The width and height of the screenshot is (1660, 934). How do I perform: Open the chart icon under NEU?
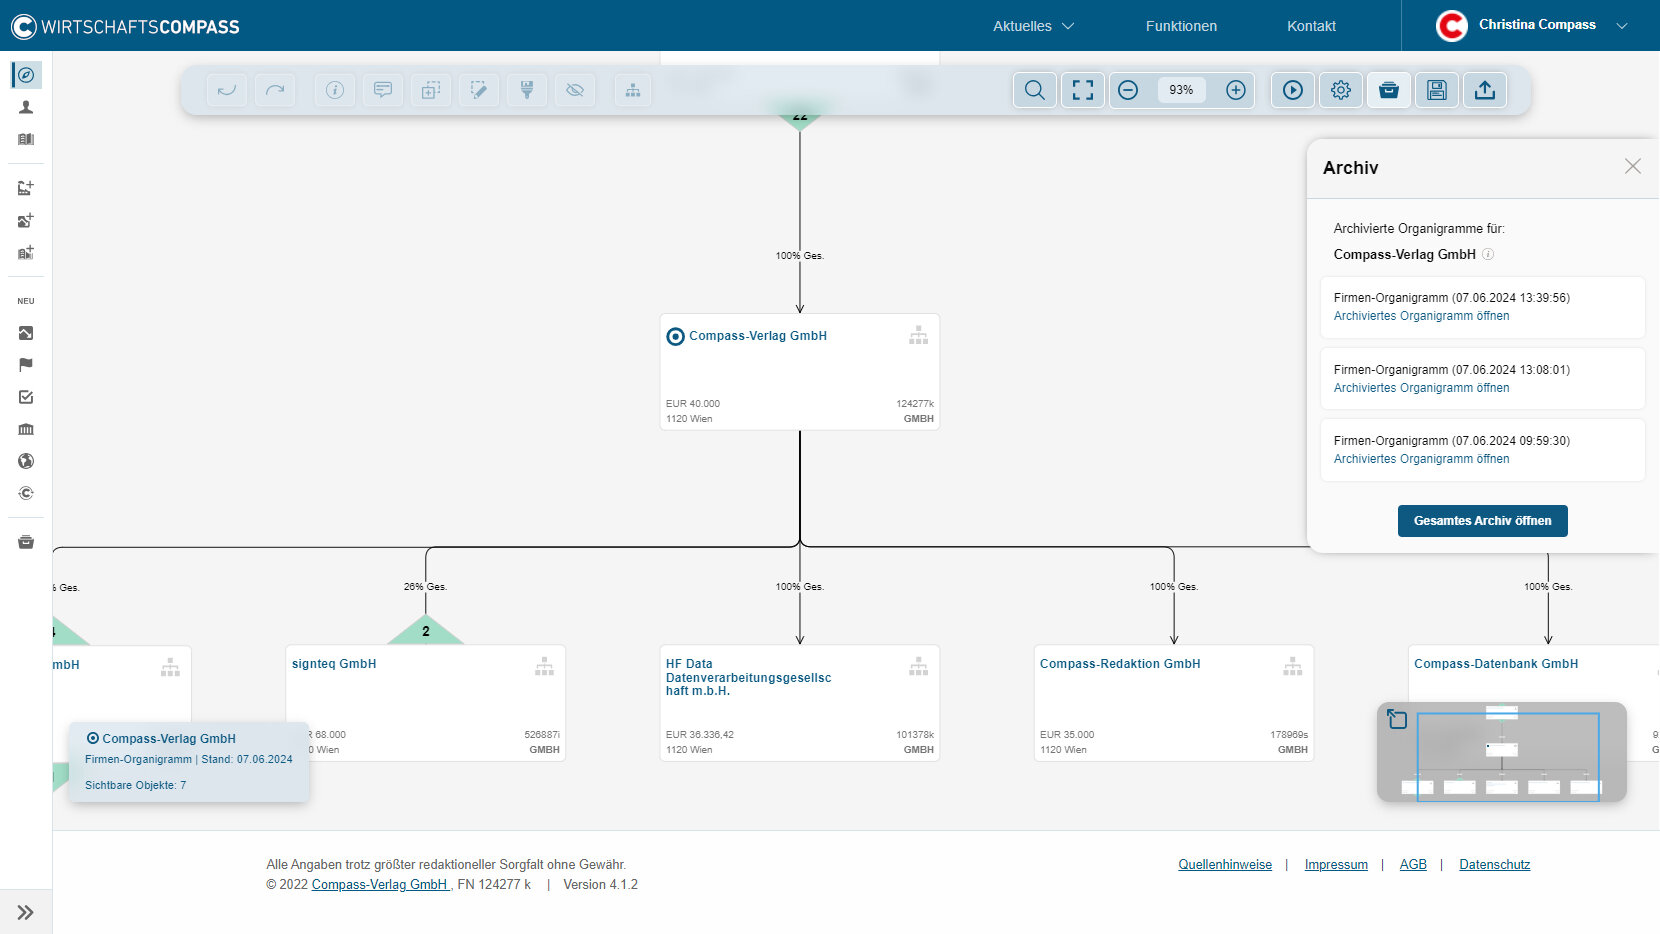click(x=26, y=333)
